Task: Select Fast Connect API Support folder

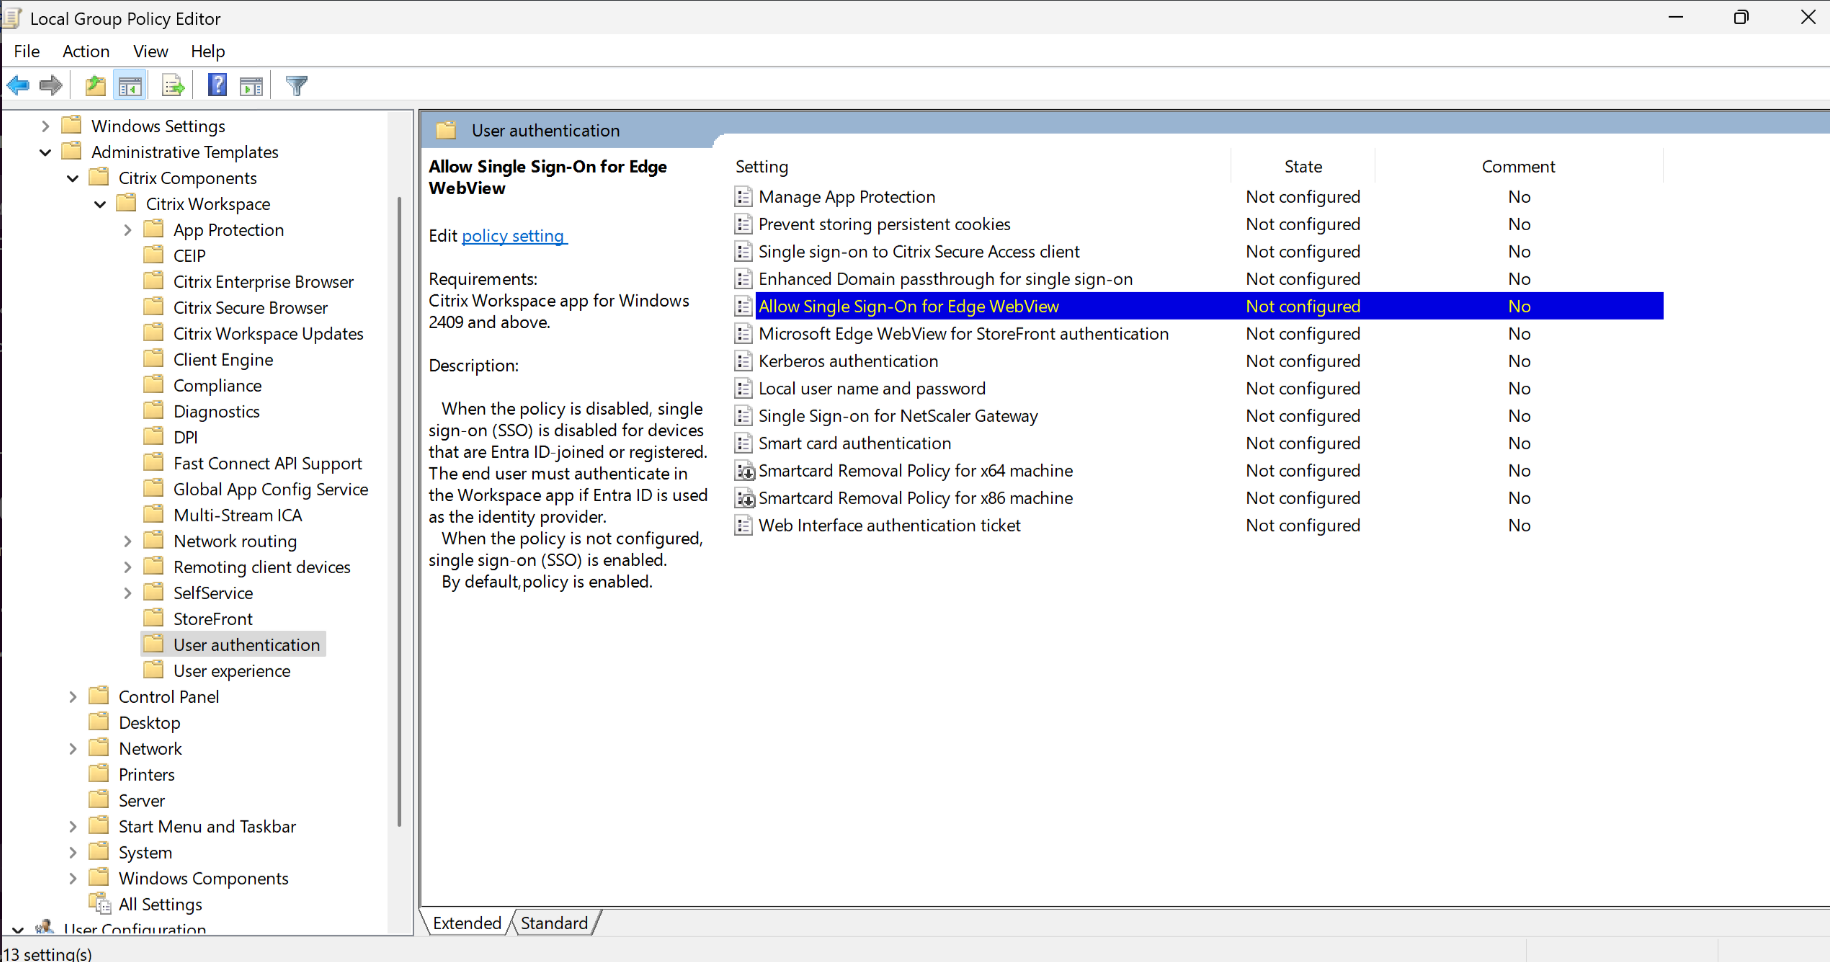Action: [268, 463]
